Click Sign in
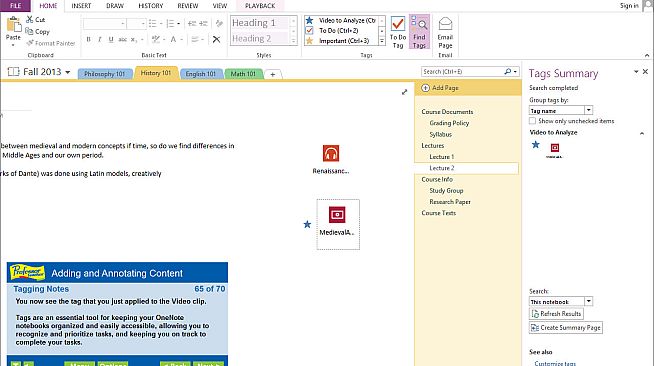654x366 pixels. (x=629, y=5)
